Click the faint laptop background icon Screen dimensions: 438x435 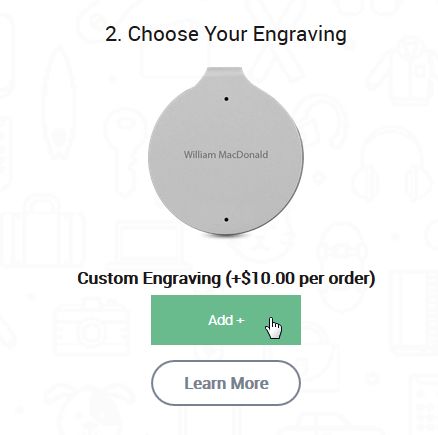tap(150, 243)
